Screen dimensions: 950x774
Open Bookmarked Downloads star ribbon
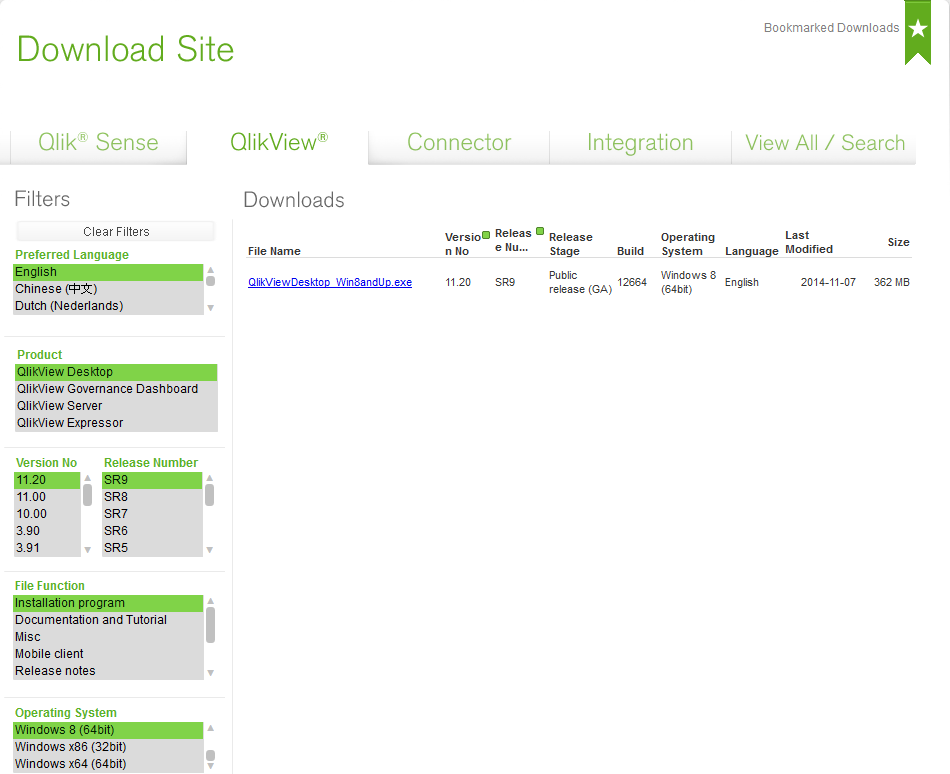click(917, 31)
